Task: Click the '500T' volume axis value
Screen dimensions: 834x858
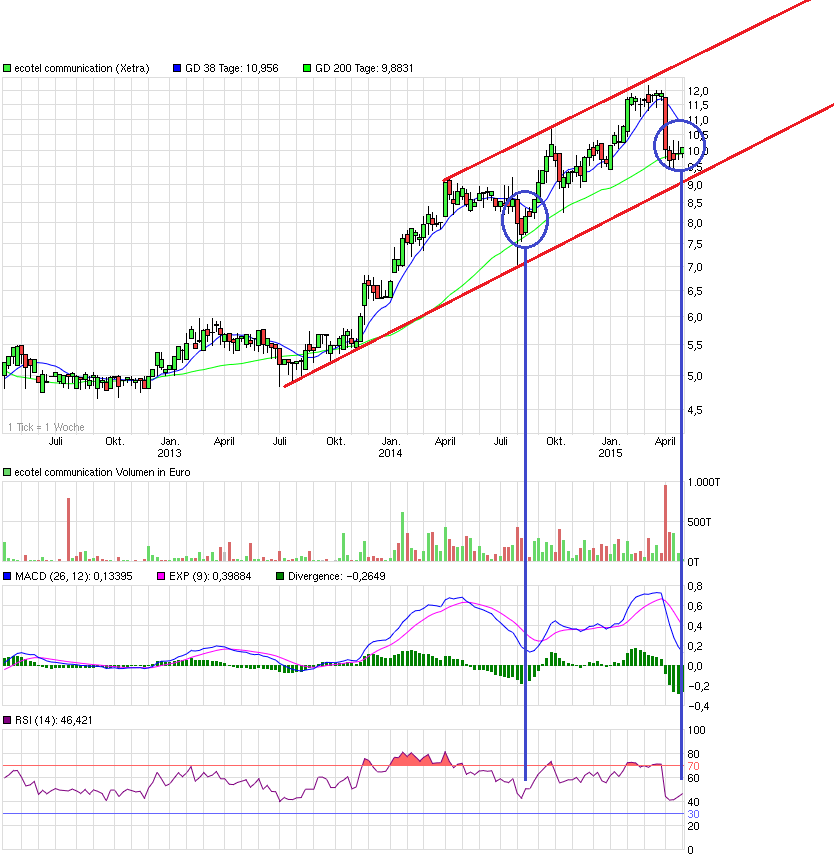Action: coord(699,522)
